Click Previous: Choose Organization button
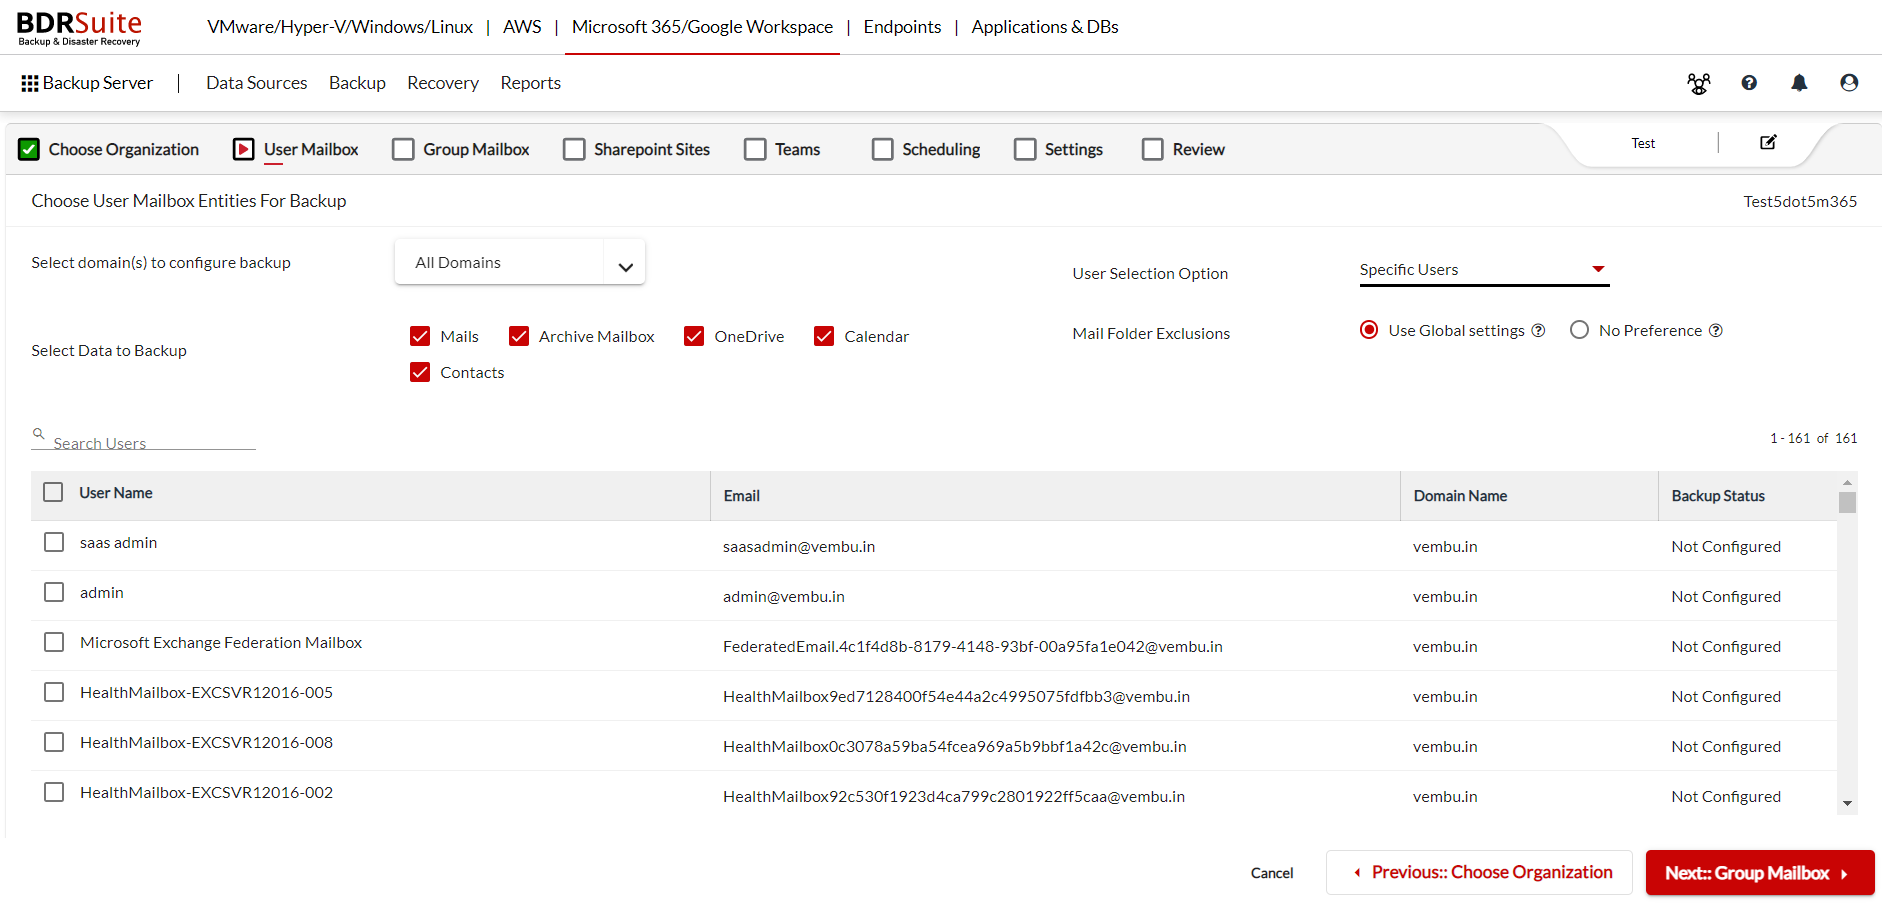The width and height of the screenshot is (1882, 920). tap(1479, 872)
